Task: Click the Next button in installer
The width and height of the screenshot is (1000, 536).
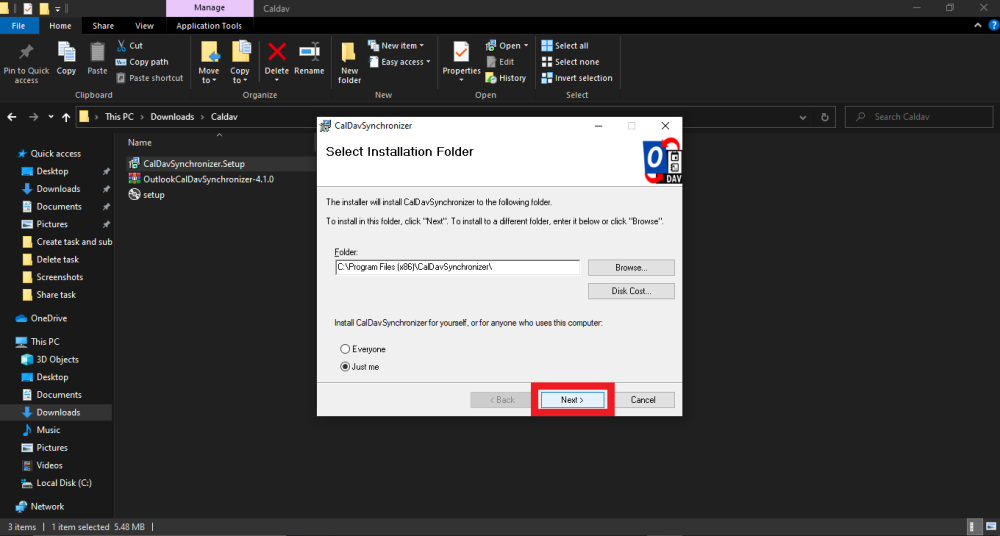Action: (x=572, y=400)
